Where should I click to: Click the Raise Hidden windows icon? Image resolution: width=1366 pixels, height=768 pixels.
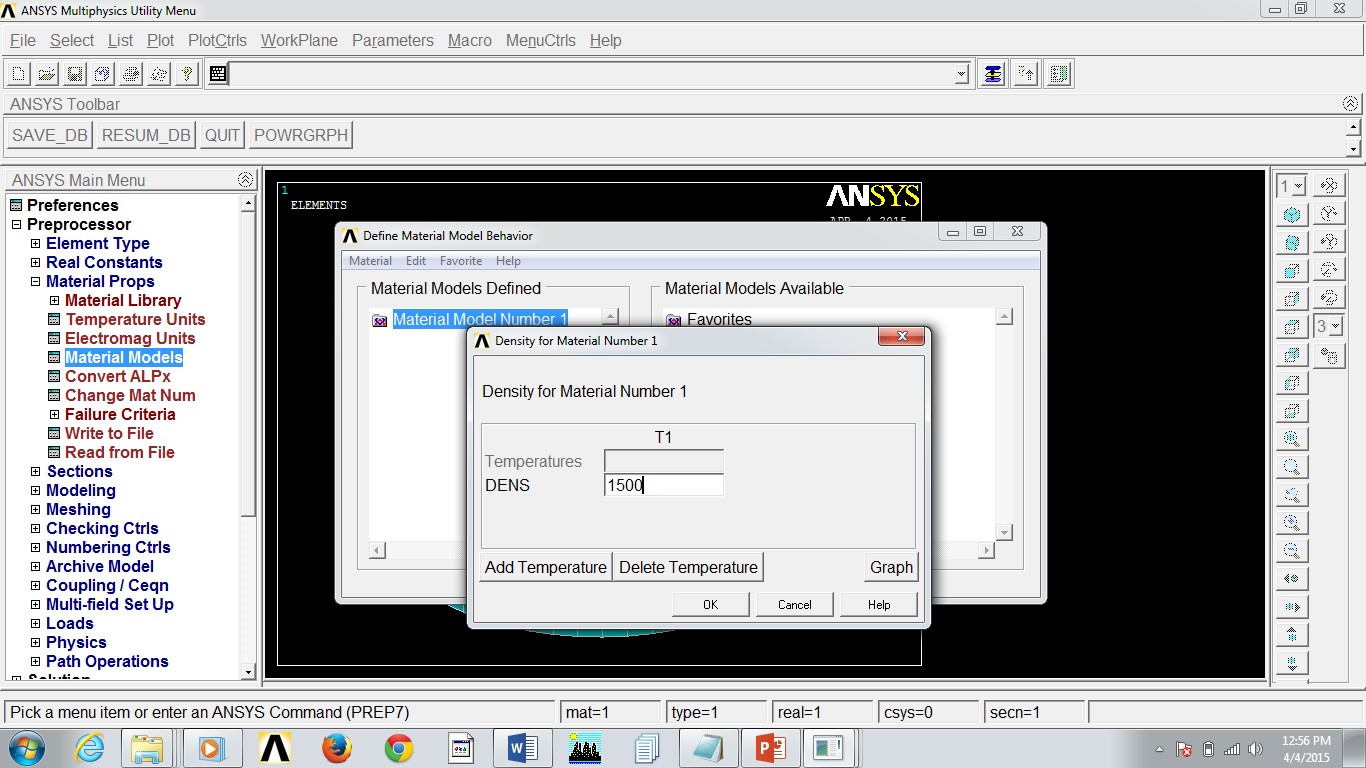992,74
